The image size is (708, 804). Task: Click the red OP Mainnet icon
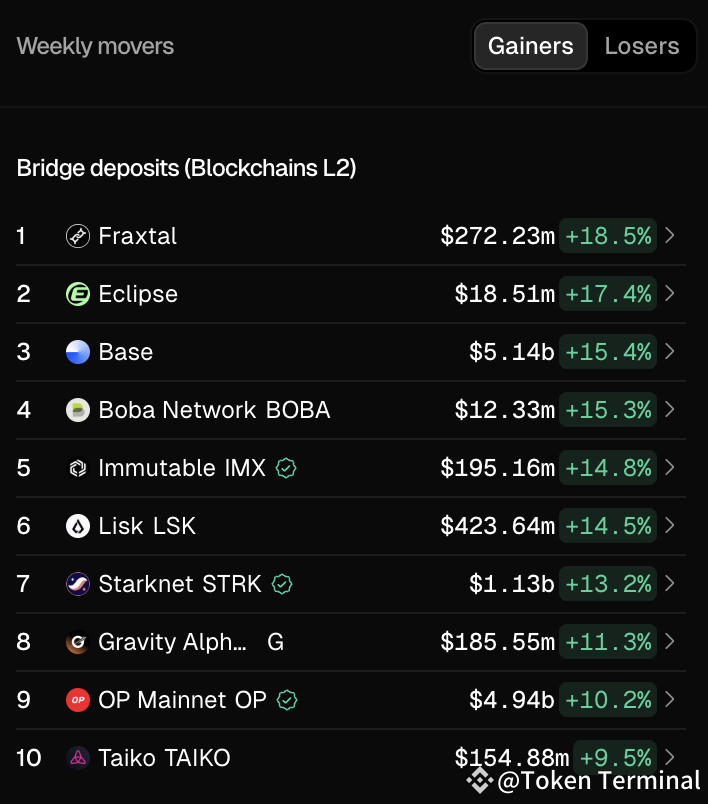click(78, 700)
